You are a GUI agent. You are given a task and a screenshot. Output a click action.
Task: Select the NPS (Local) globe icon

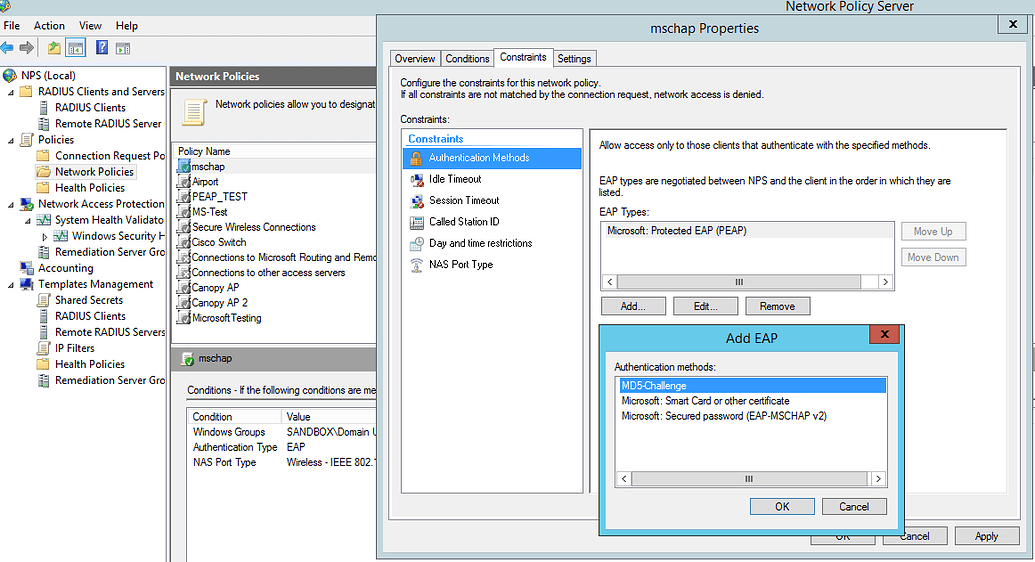coord(10,75)
